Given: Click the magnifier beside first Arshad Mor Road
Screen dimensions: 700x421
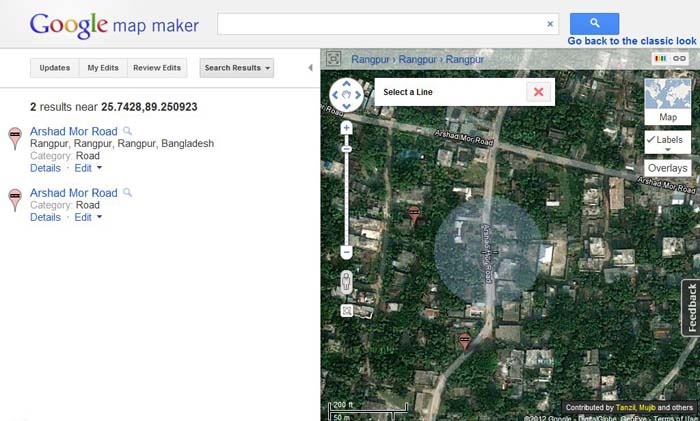Looking at the screenshot, I should pos(127,131).
